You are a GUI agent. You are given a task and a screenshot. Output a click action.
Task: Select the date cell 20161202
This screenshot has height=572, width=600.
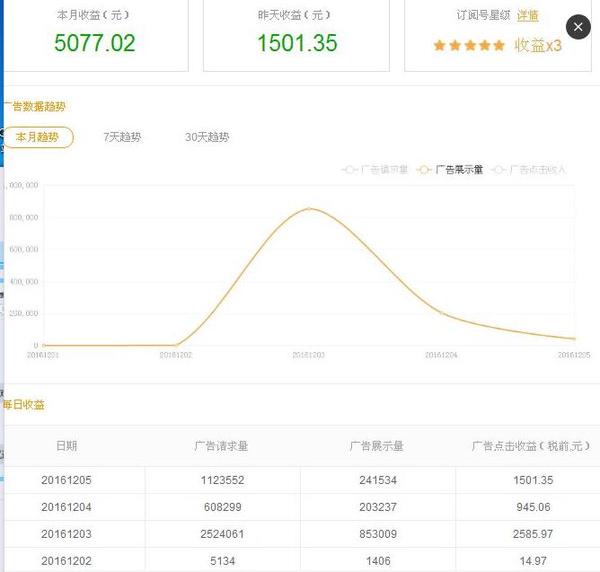[66, 561]
